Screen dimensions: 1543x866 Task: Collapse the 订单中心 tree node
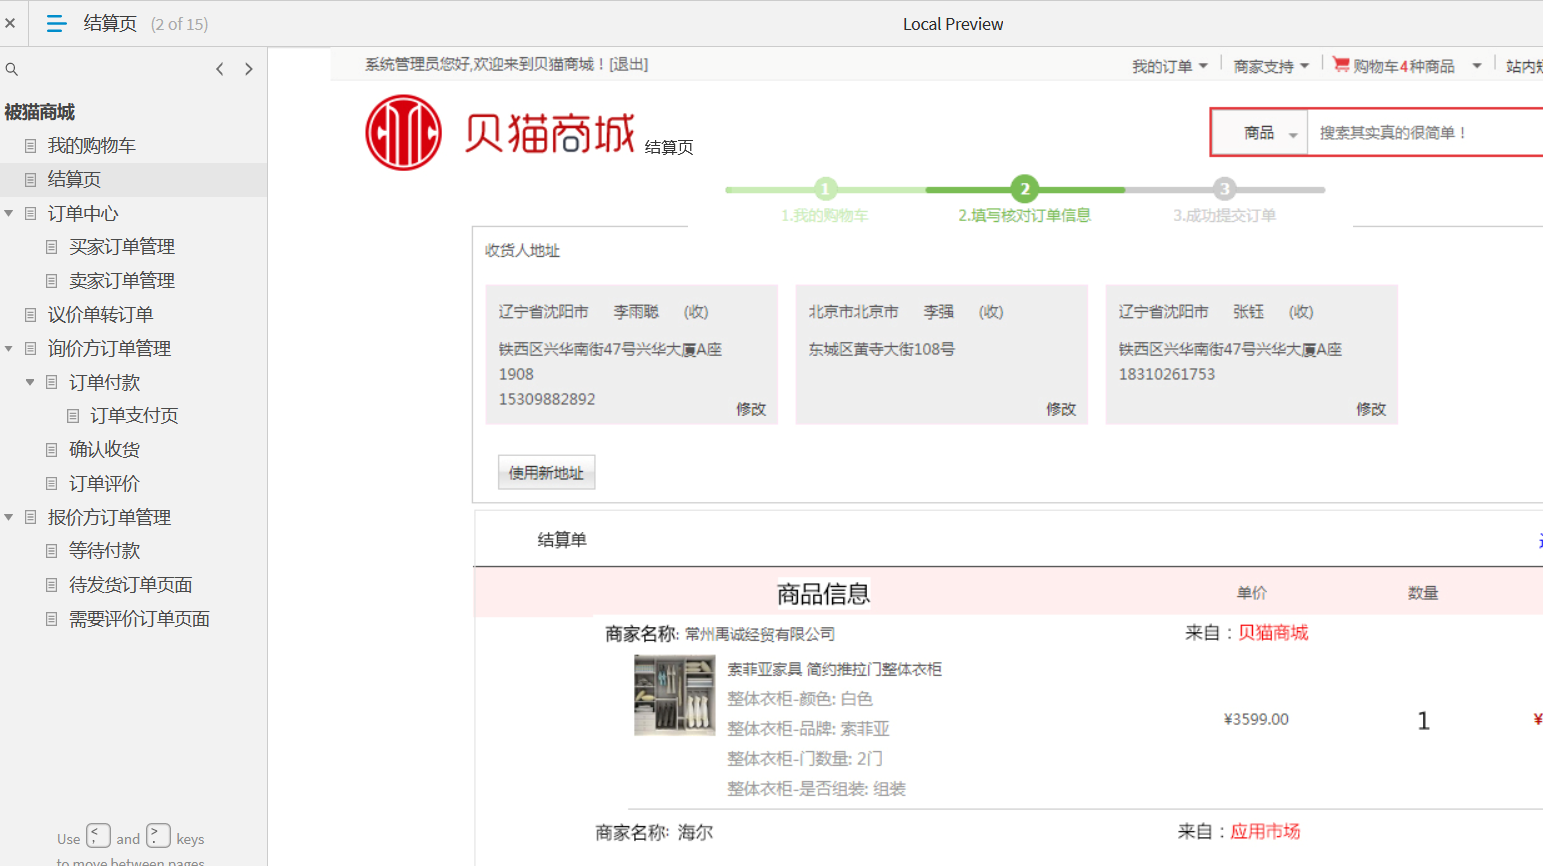tap(9, 213)
